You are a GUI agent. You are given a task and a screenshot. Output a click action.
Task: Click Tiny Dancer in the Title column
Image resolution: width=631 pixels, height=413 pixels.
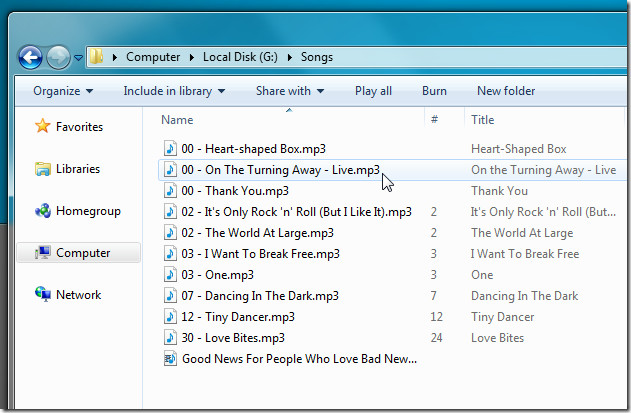pyautogui.click(x=502, y=317)
